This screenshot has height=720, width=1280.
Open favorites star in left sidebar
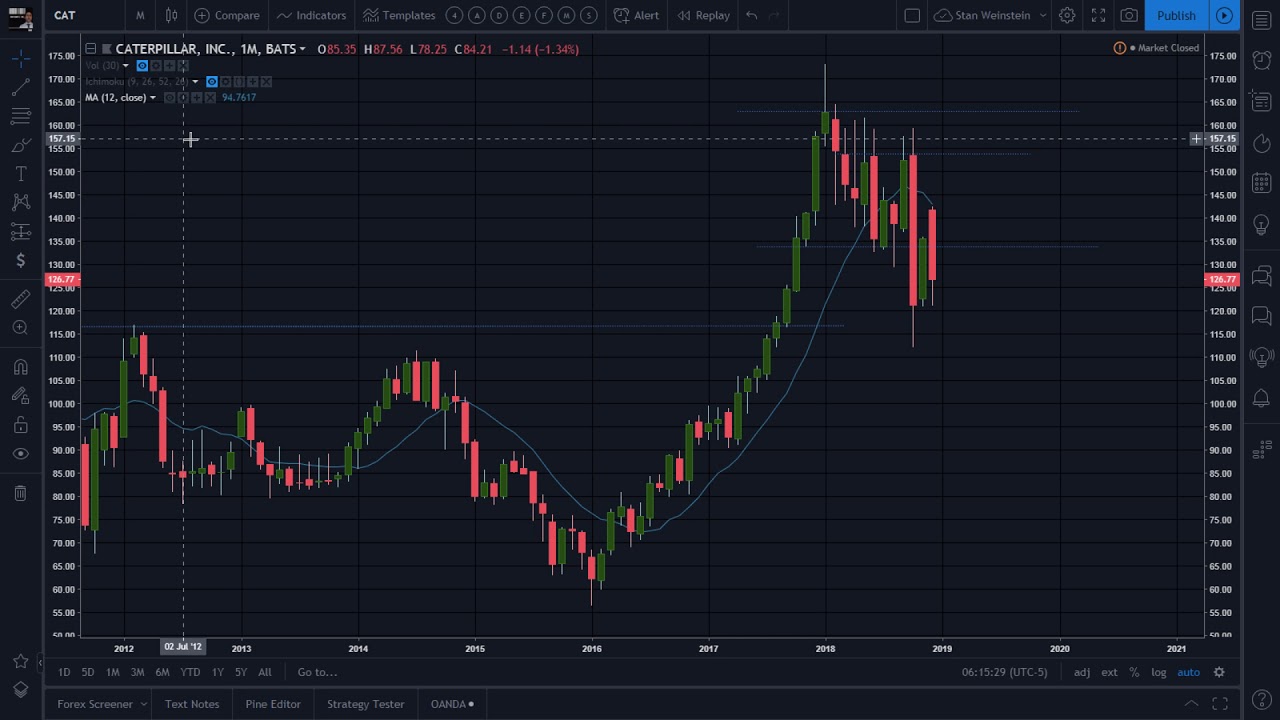tap(20, 662)
